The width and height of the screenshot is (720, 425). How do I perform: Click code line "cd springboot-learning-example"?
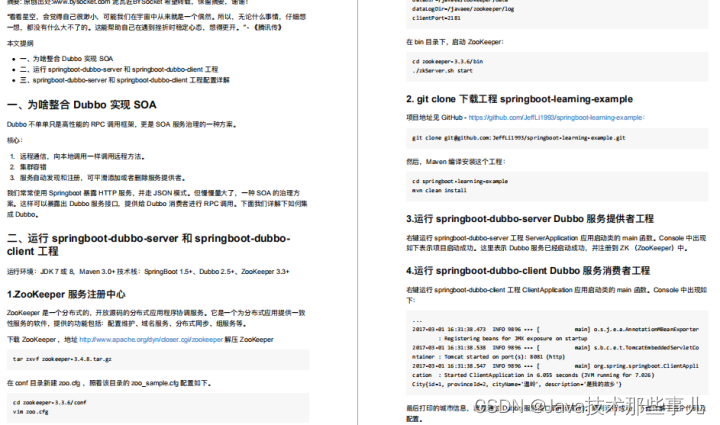460,181
